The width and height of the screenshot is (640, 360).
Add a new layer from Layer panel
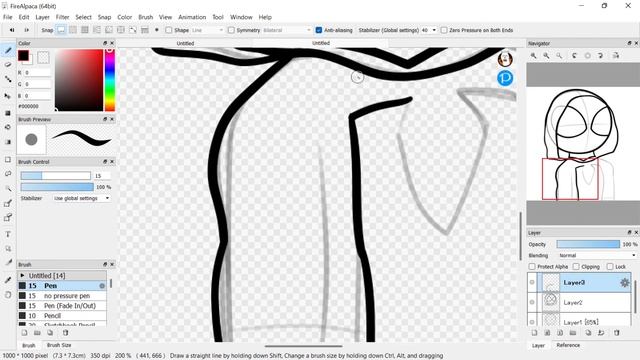tap(534, 333)
